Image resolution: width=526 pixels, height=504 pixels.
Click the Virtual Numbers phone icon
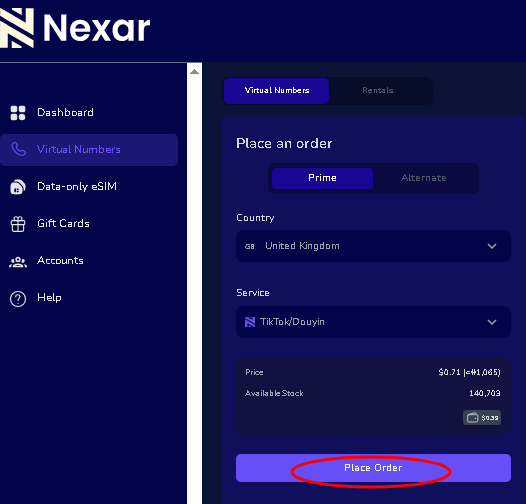pyautogui.click(x=18, y=149)
